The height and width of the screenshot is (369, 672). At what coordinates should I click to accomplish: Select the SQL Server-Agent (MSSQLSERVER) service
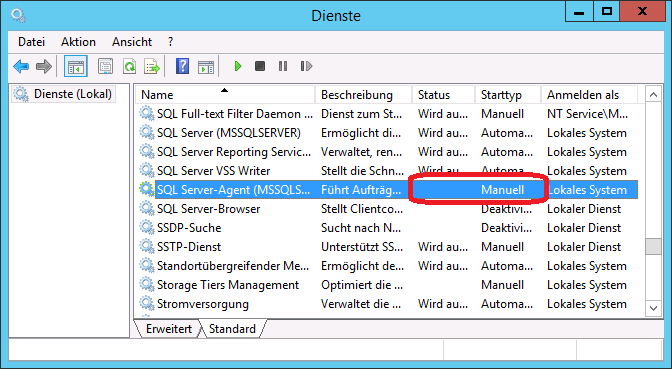[x=233, y=189]
